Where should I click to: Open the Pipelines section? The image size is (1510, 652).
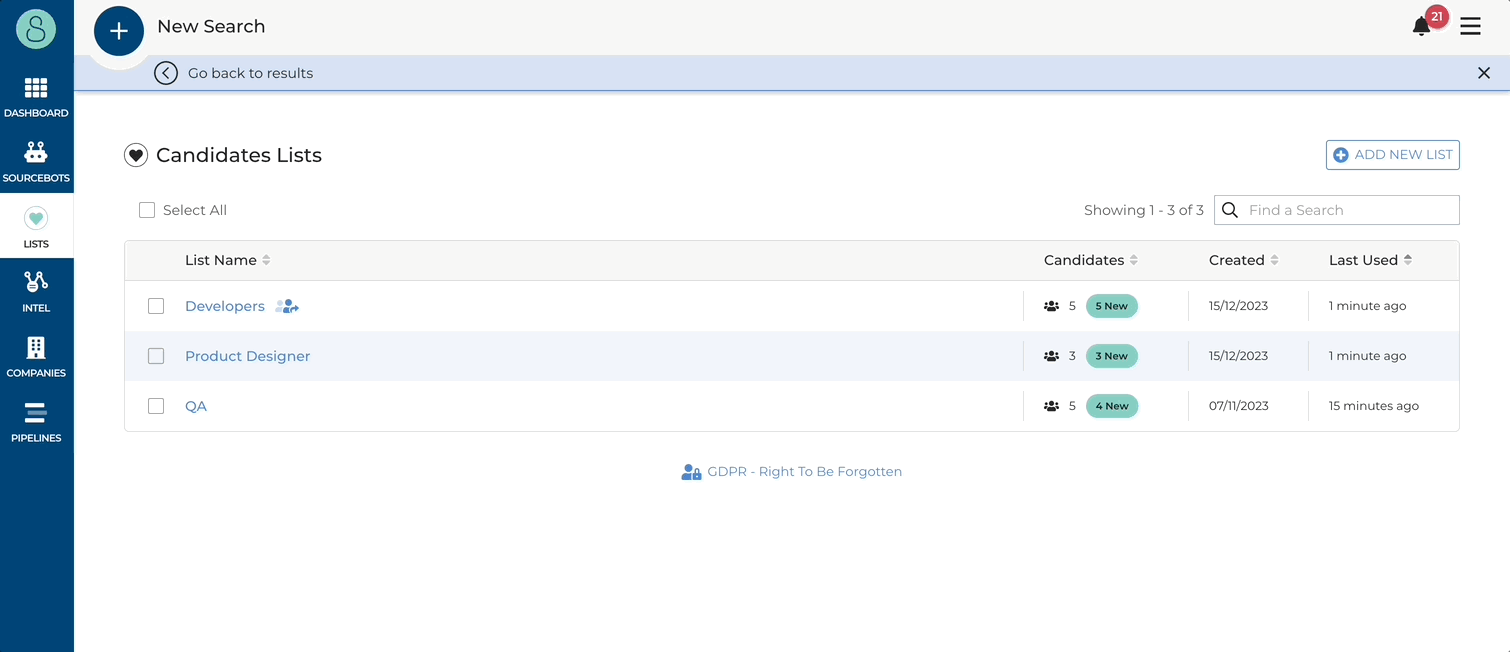click(37, 420)
